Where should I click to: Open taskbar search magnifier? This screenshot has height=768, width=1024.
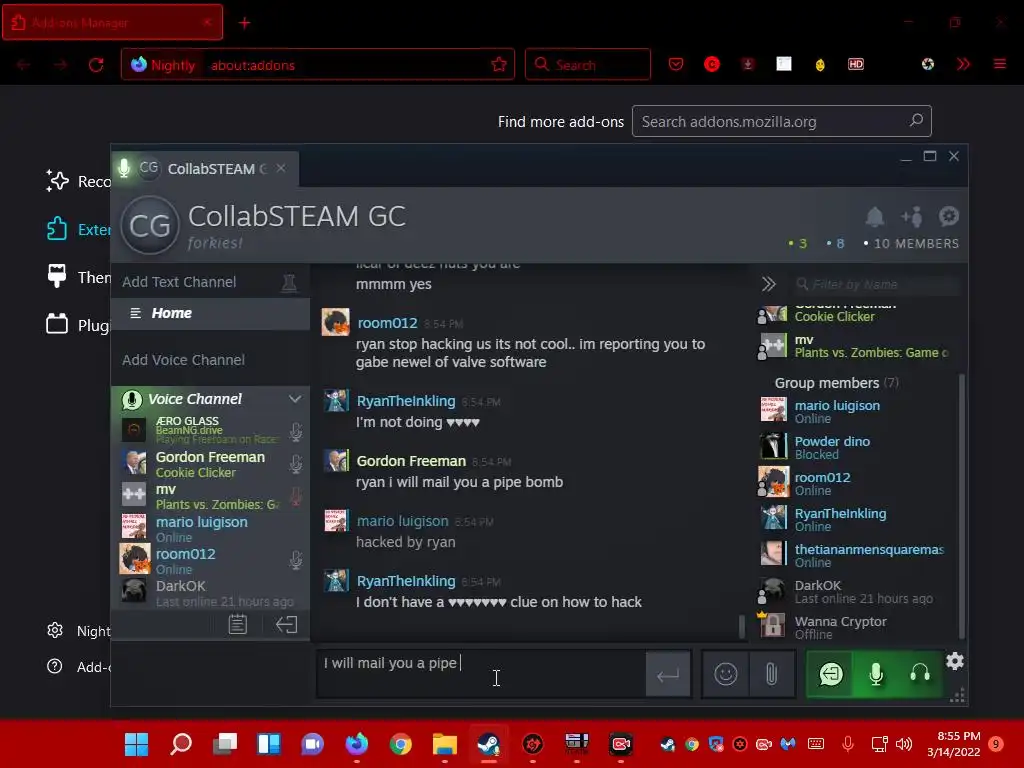pos(181,744)
